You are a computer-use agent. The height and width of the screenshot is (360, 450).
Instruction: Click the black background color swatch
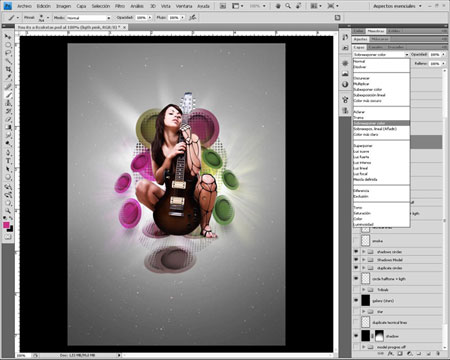click(11, 229)
